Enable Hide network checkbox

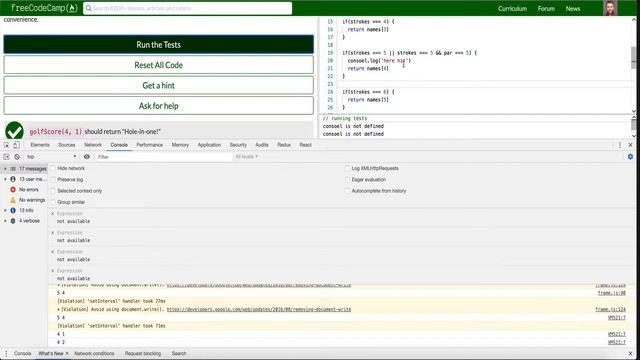pyautogui.click(x=53, y=168)
